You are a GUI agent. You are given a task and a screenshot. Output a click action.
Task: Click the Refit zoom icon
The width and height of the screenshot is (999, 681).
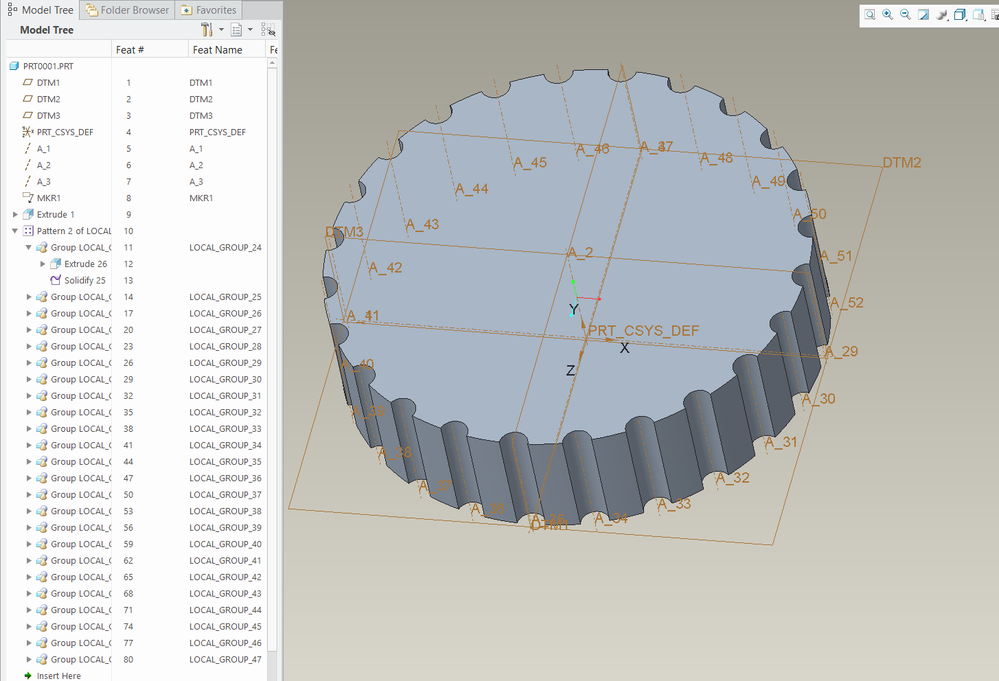(x=870, y=15)
